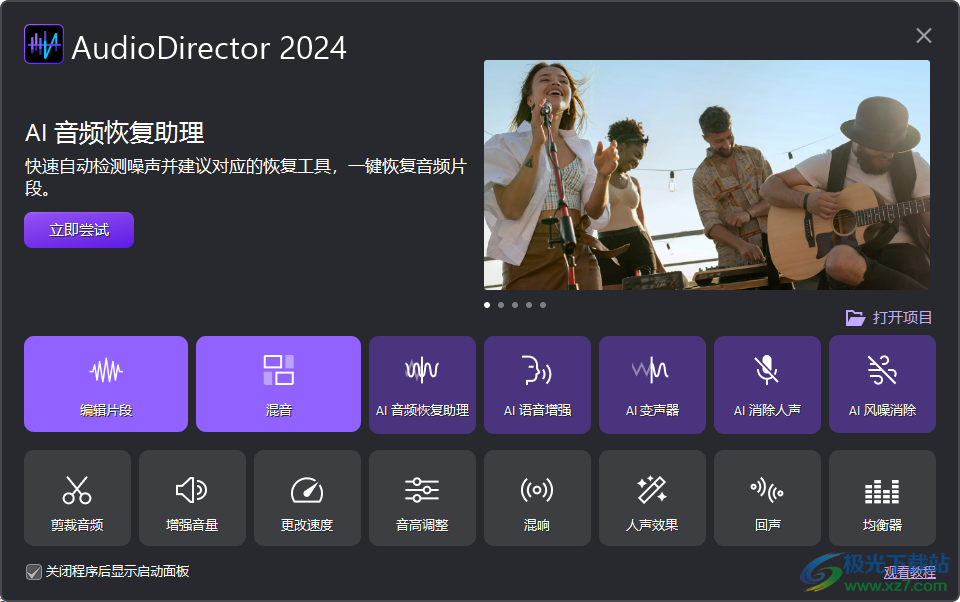
Task: Select the AI 变声器 voice changer
Action: coord(652,385)
